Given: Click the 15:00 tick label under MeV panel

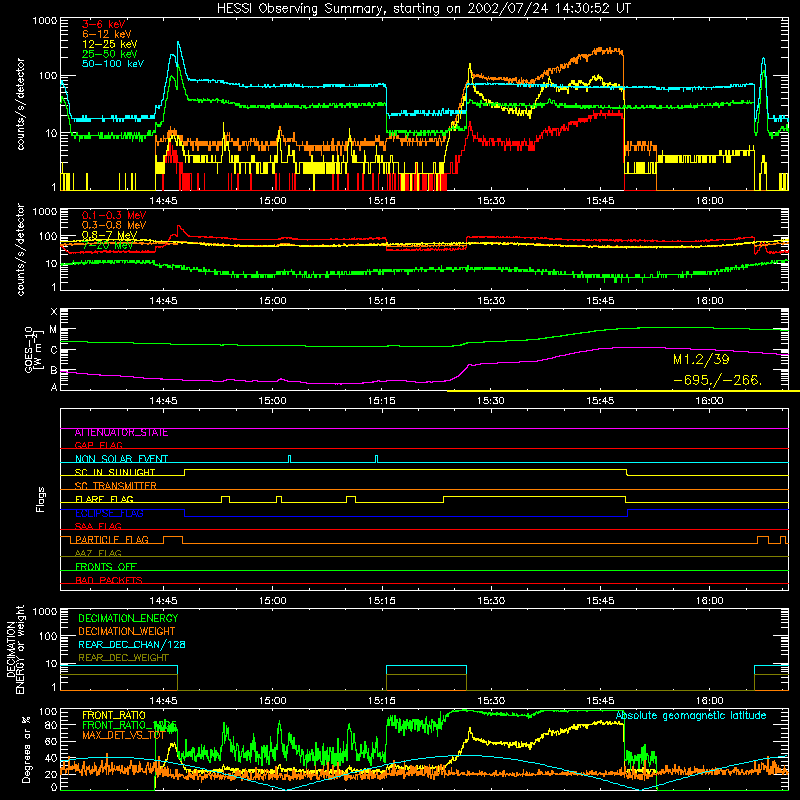Looking at the screenshot, I should tap(272, 301).
